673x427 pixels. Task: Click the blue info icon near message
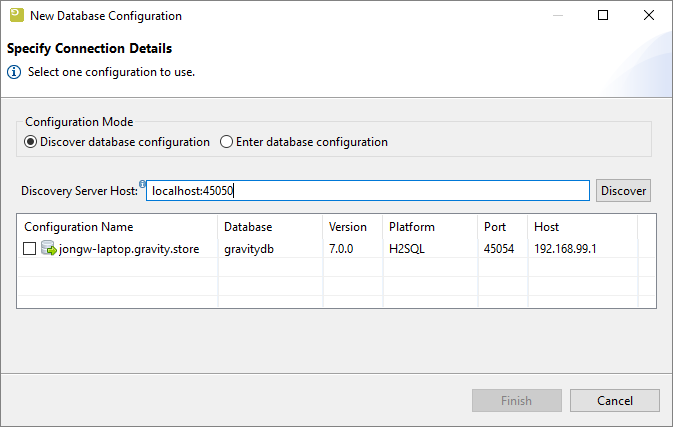(x=14, y=72)
